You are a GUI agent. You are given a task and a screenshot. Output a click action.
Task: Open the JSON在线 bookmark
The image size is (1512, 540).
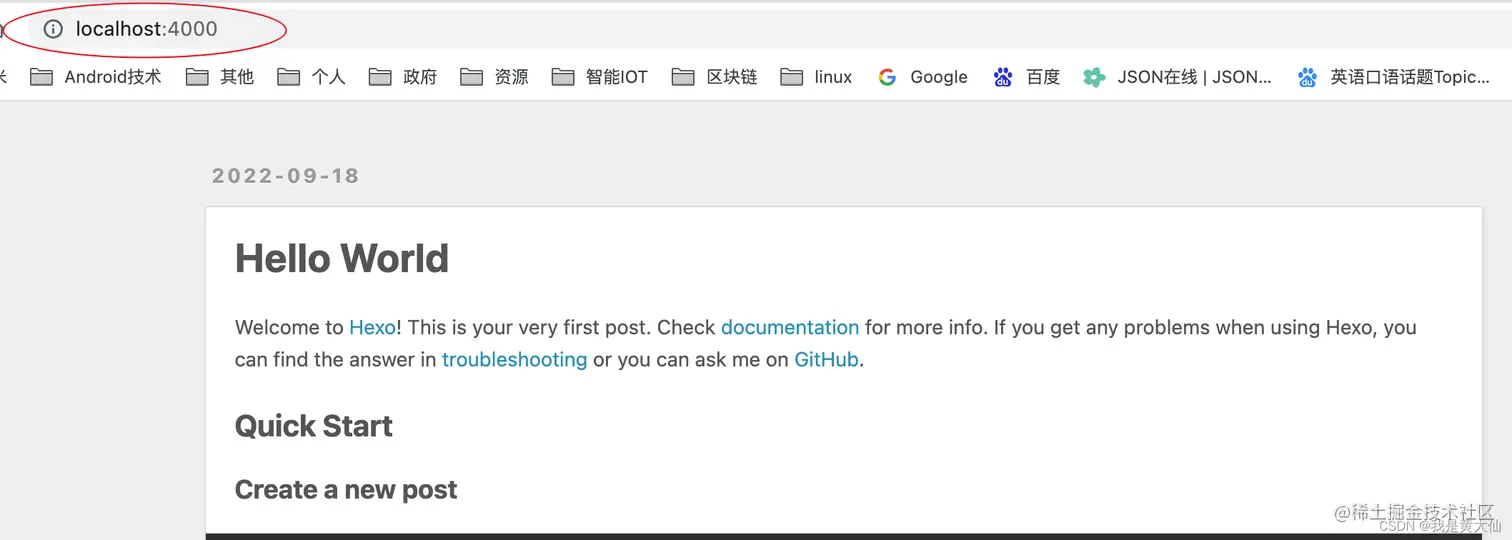tap(1178, 77)
